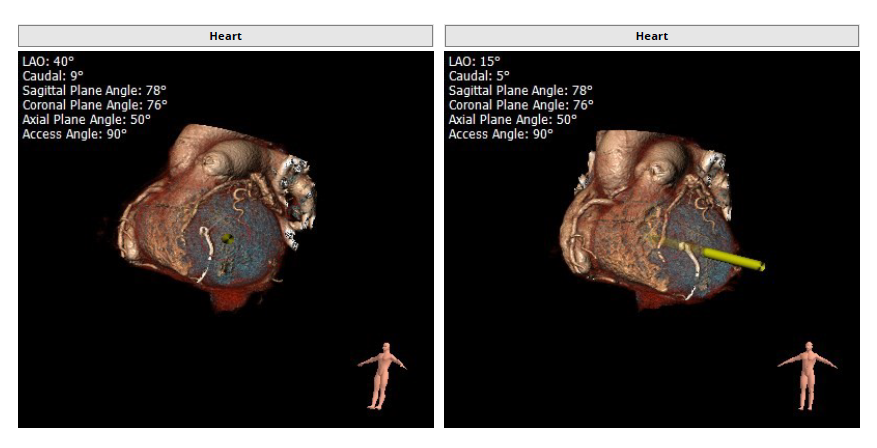Click the yellow target marker on left heart
The image size is (877, 448).
(227, 238)
